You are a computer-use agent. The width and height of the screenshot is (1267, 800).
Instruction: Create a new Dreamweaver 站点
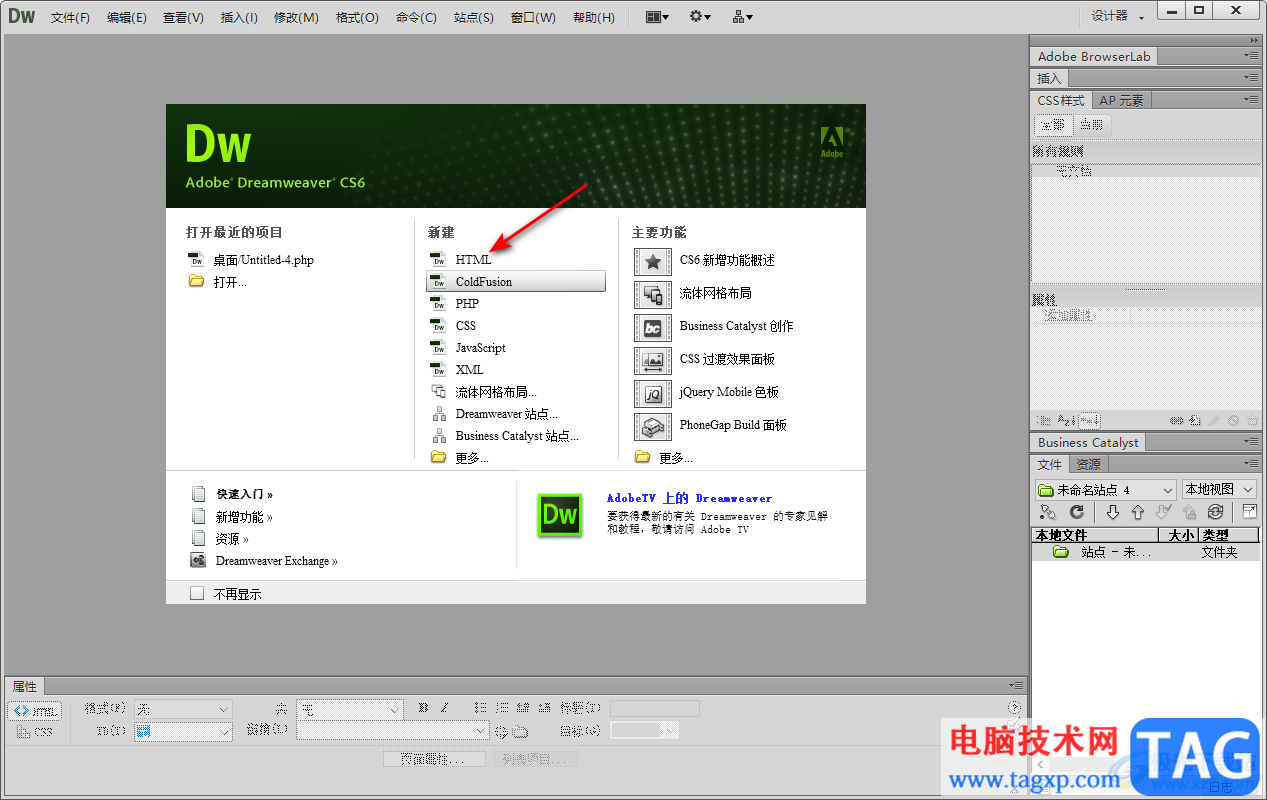506,414
